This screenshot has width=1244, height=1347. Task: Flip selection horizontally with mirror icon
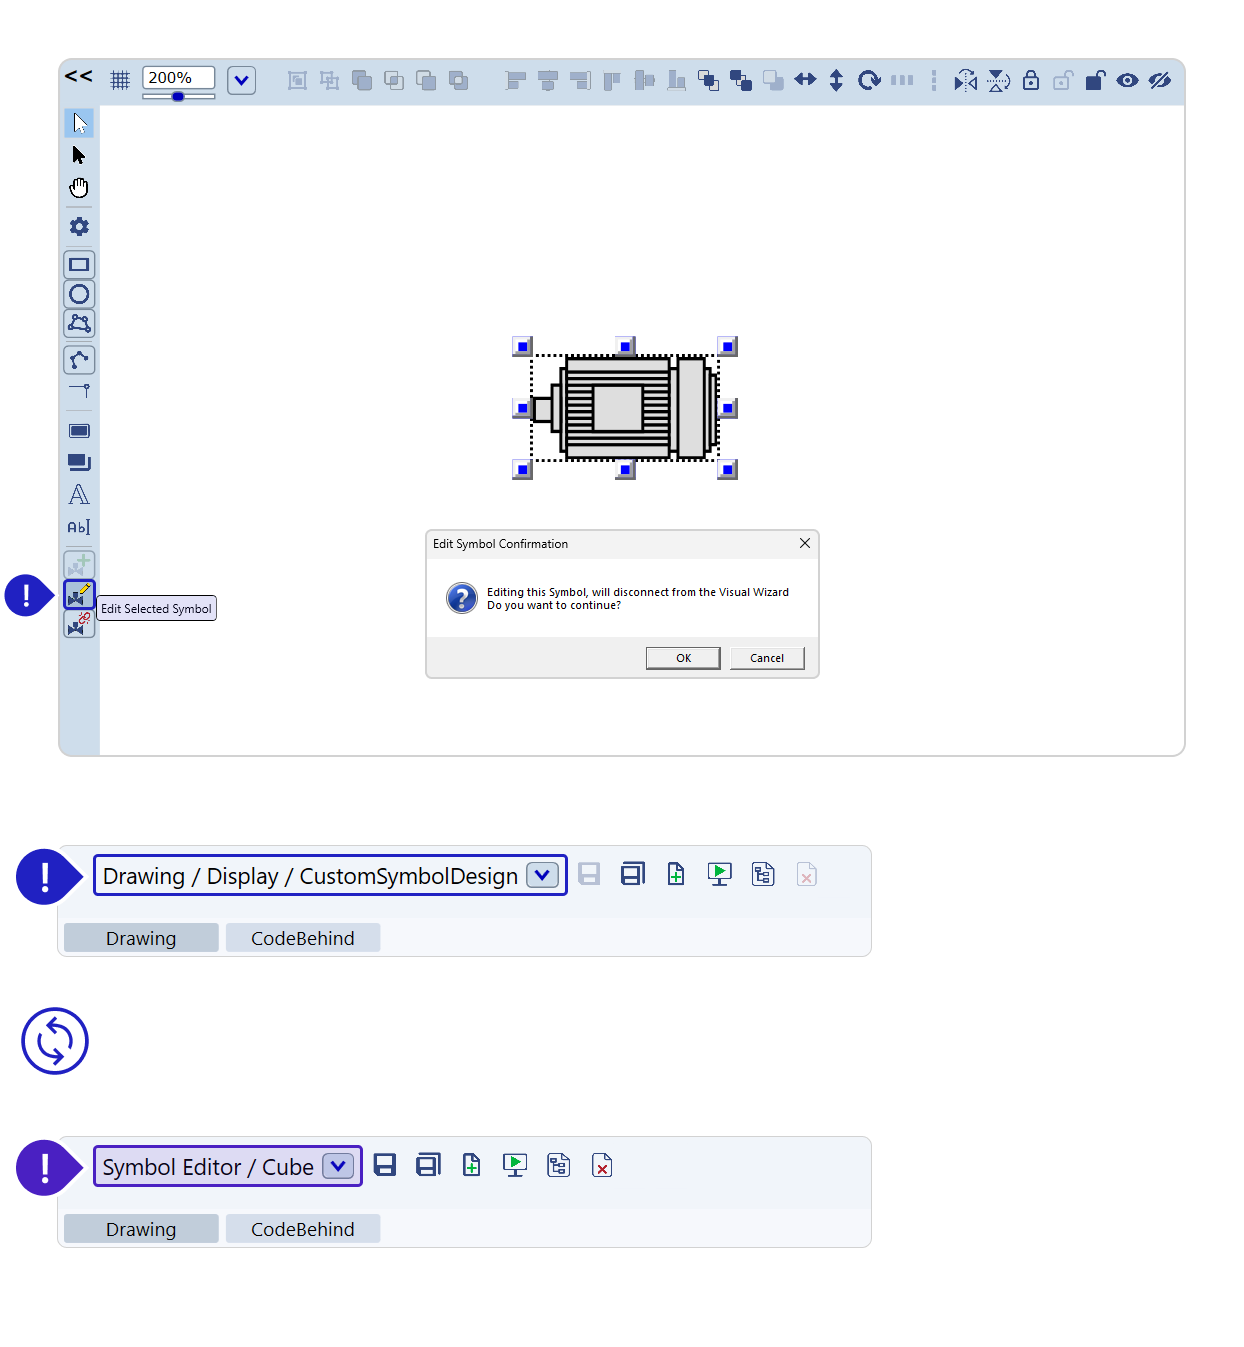[x=965, y=80]
